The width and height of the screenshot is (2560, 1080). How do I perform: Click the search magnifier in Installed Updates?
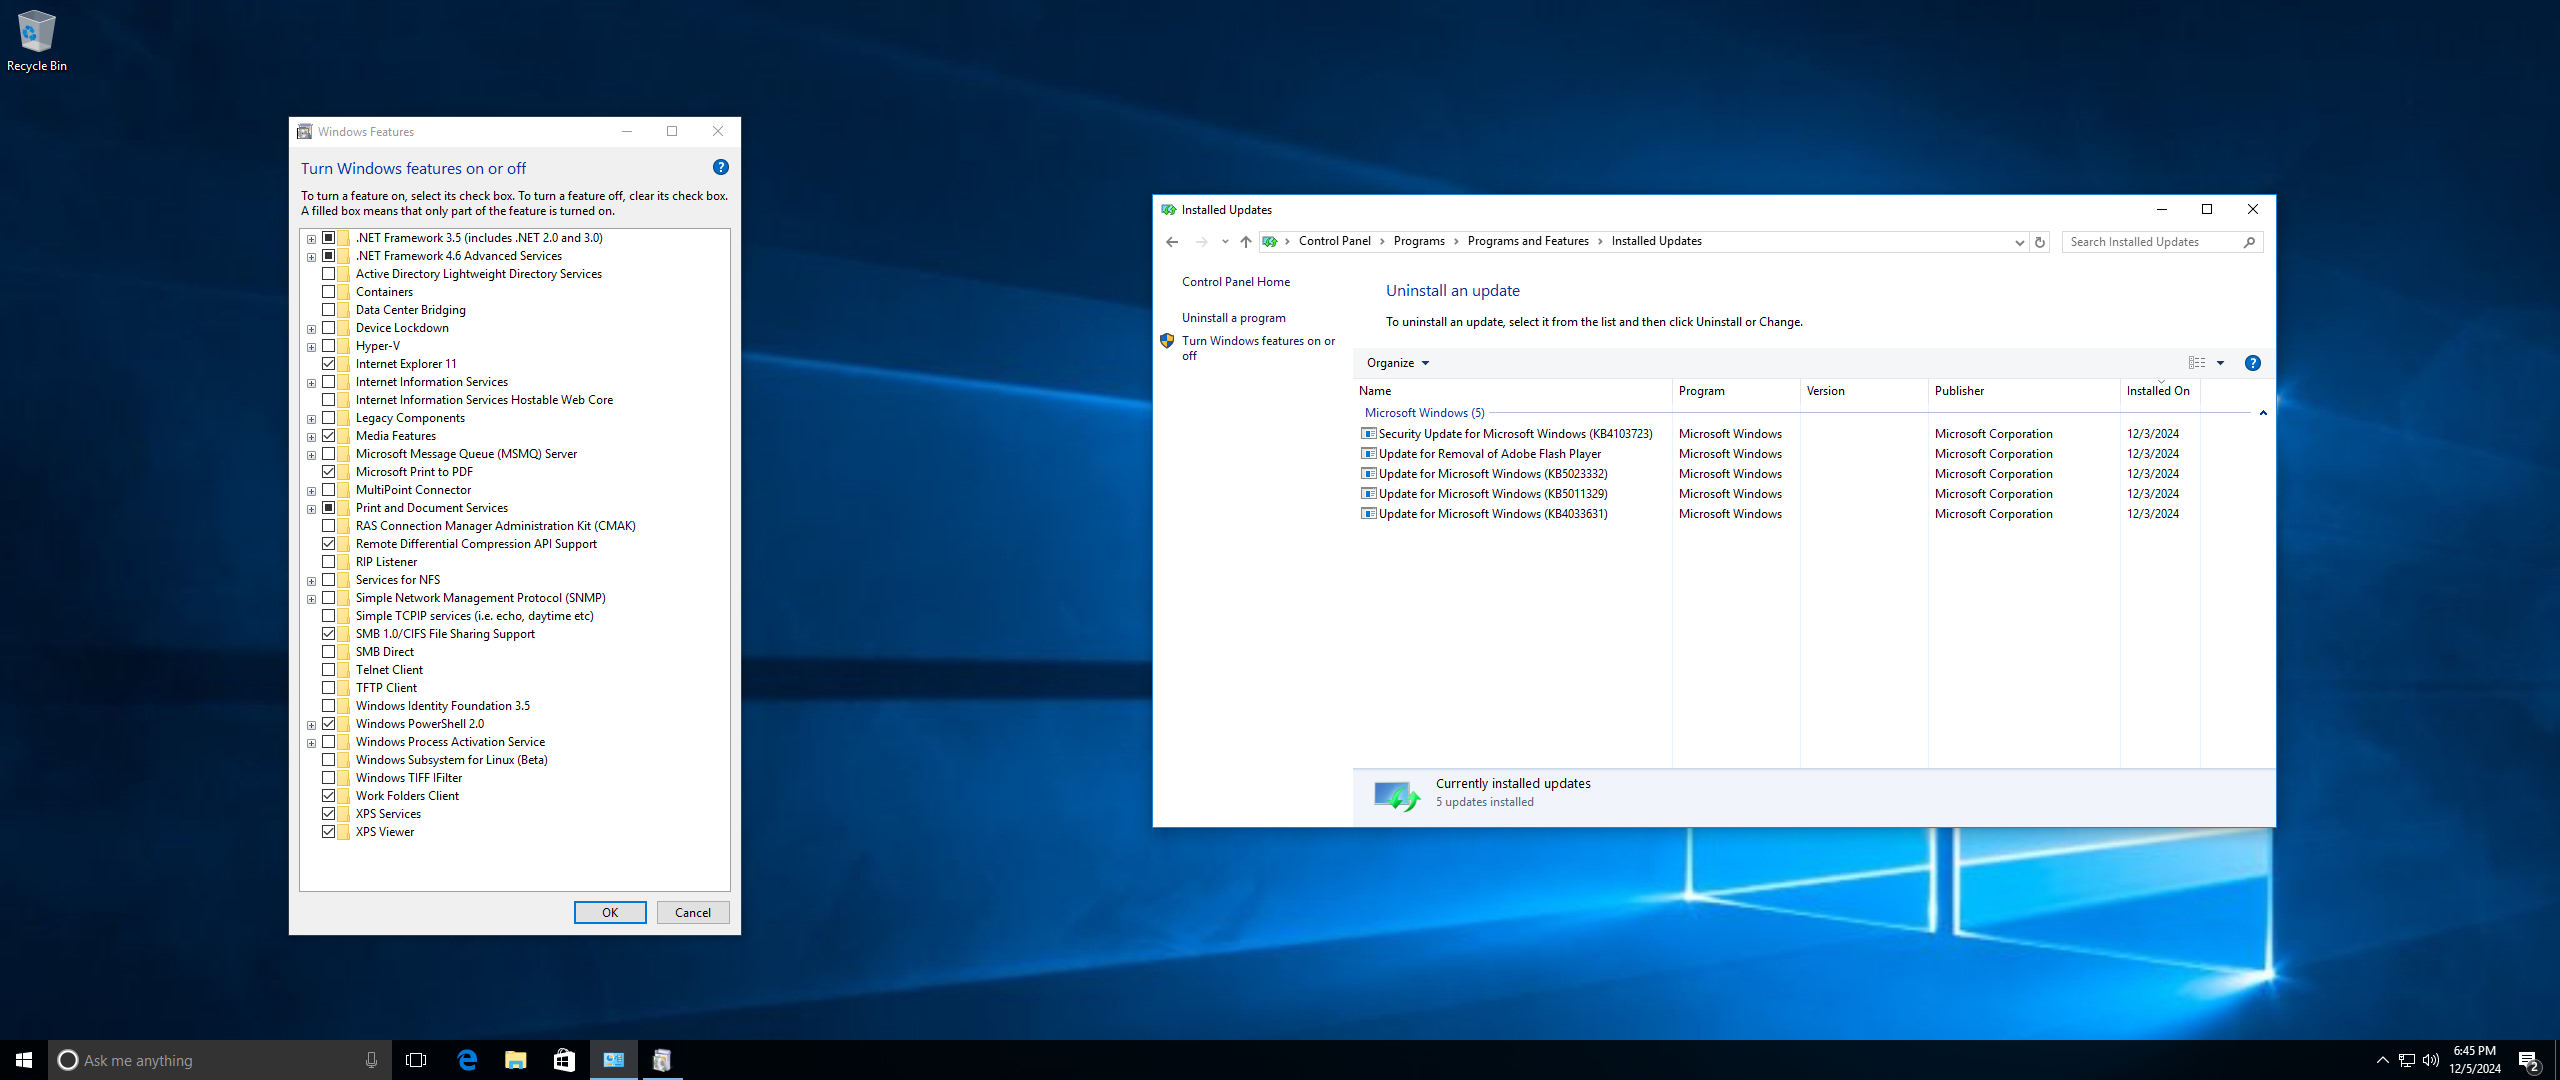pos(2249,242)
